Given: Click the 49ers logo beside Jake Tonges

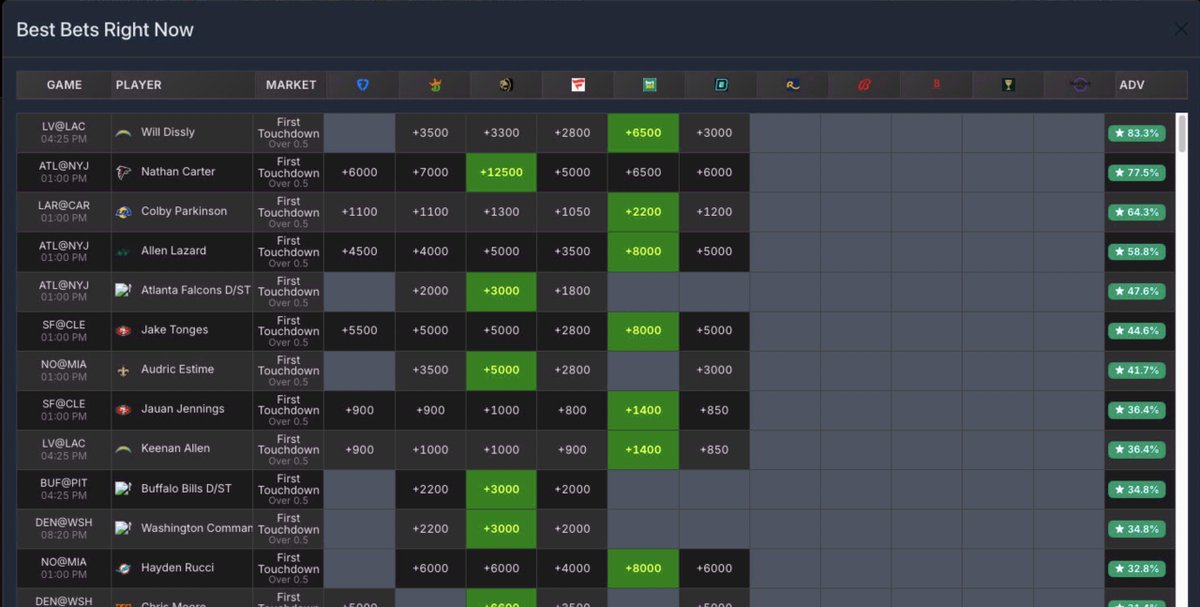Looking at the screenshot, I should [x=124, y=330].
